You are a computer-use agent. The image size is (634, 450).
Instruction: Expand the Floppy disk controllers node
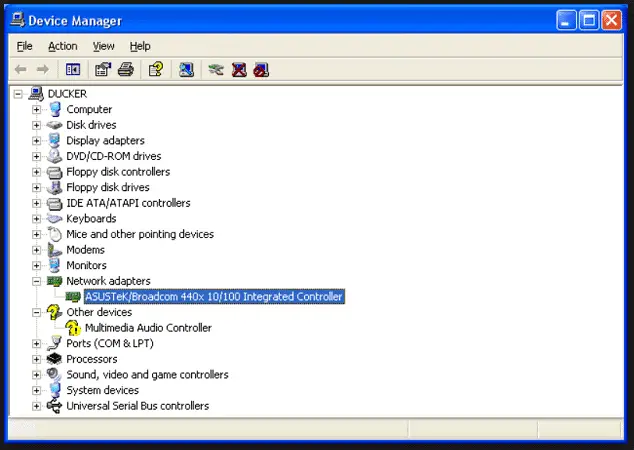36,172
